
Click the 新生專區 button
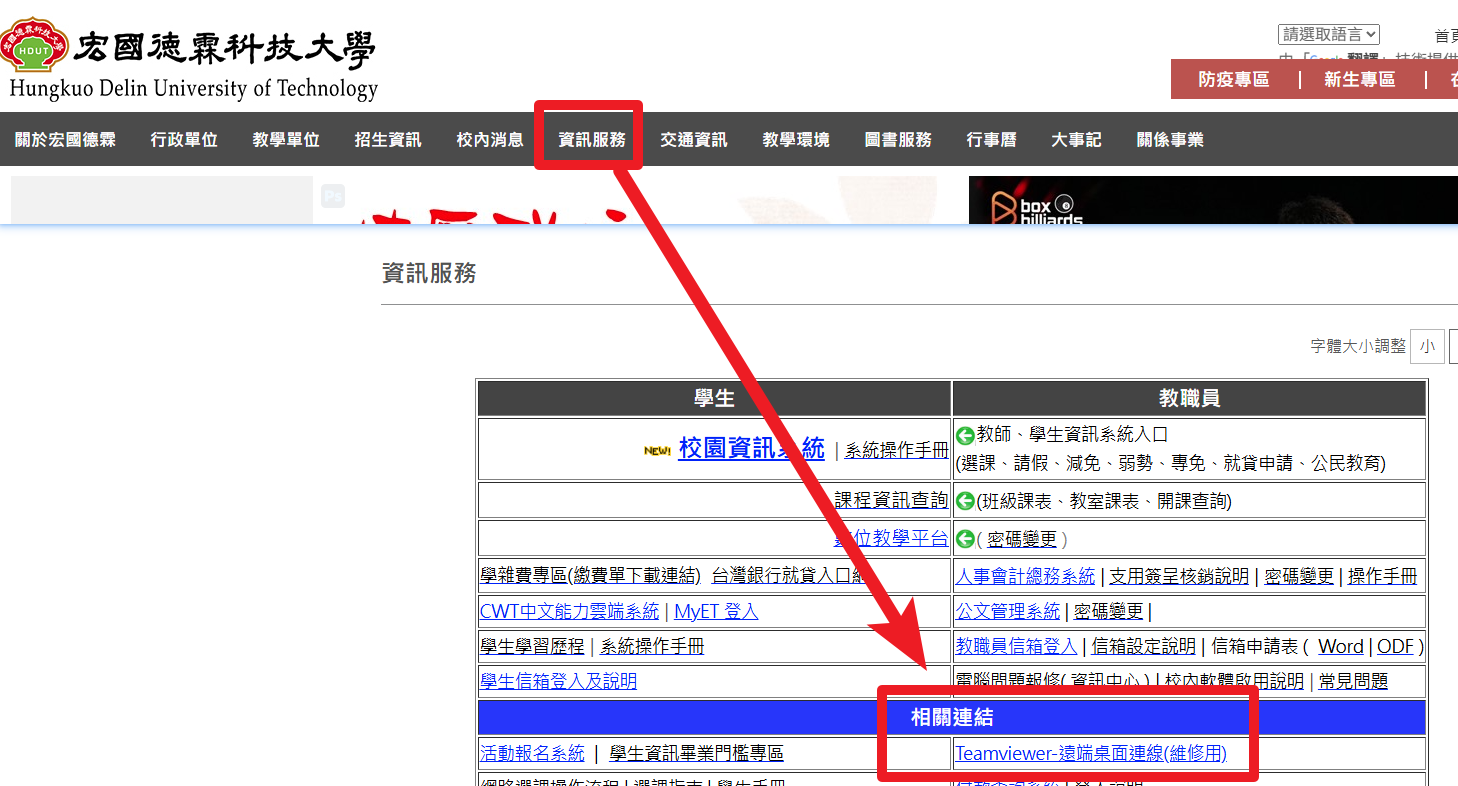pos(1359,80)
